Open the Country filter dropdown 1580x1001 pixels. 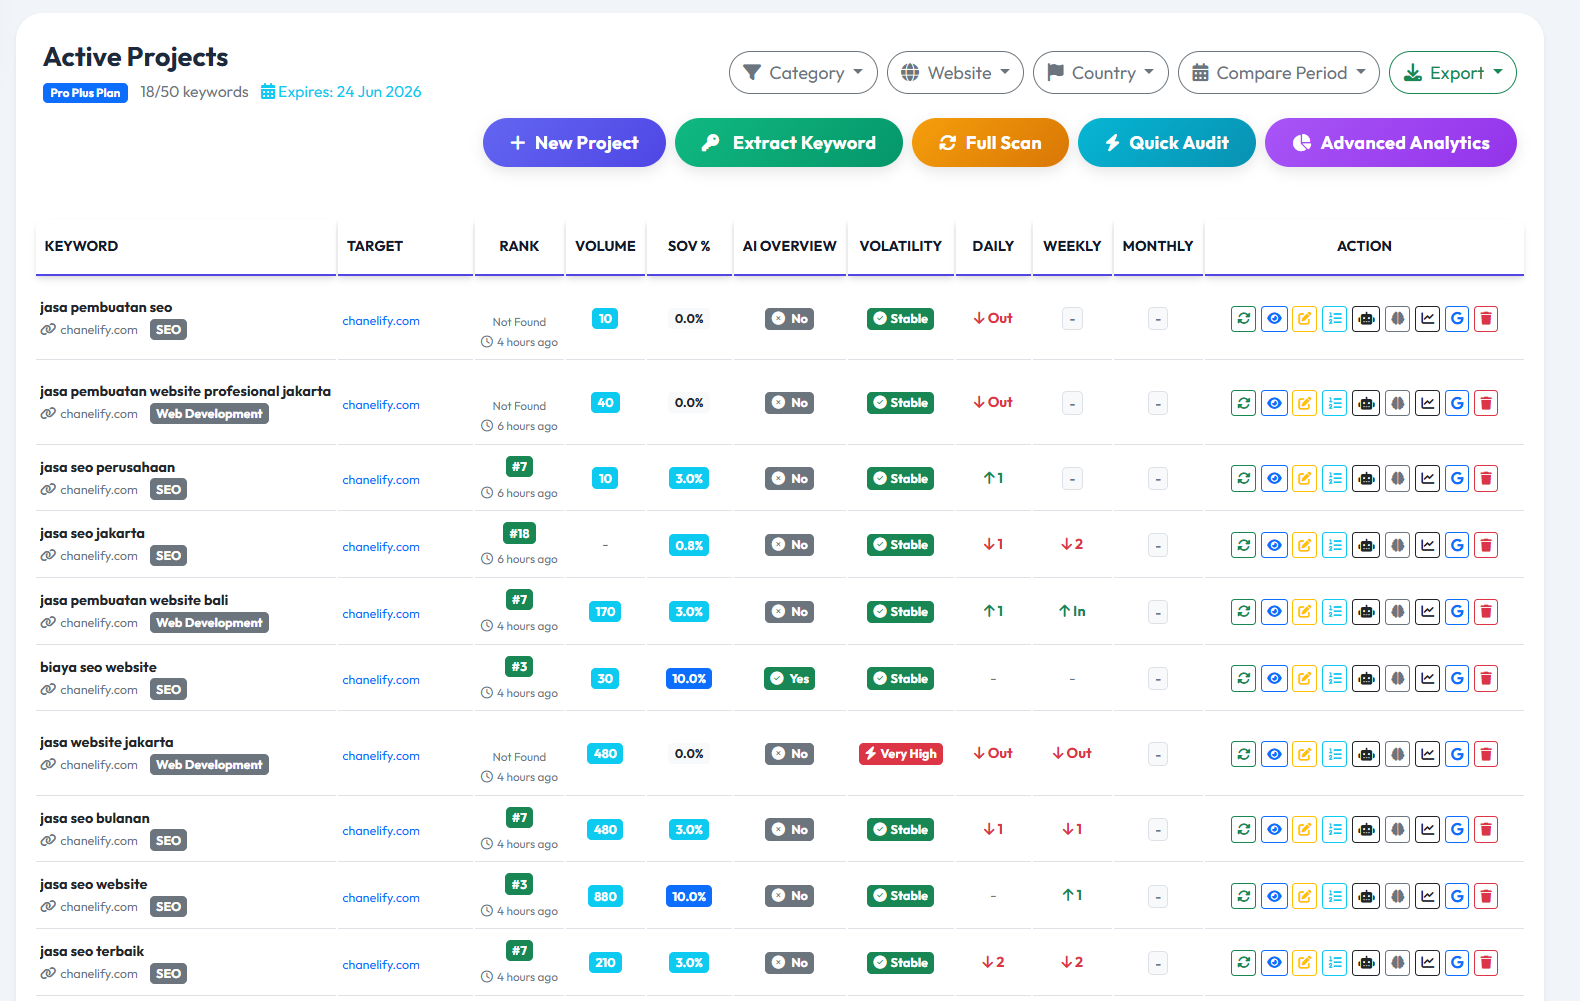pyautogui.click(x=1100, y=73)
